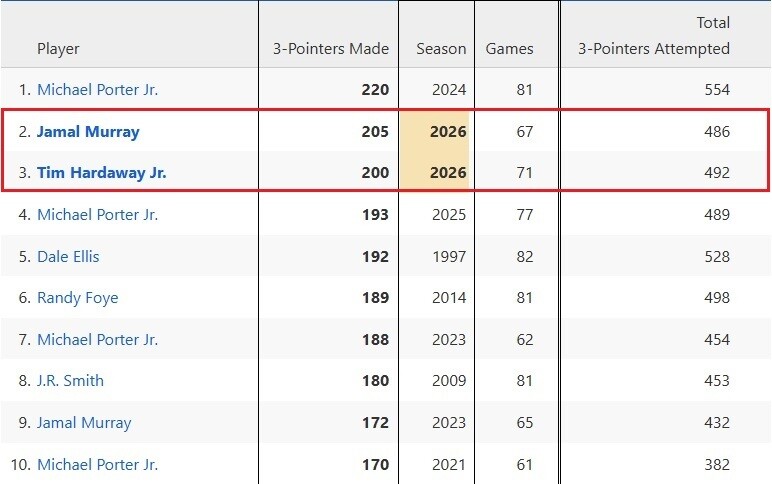772x484 pixels.
Task: Sort by the Player column header
Action: tap(58, 49)
